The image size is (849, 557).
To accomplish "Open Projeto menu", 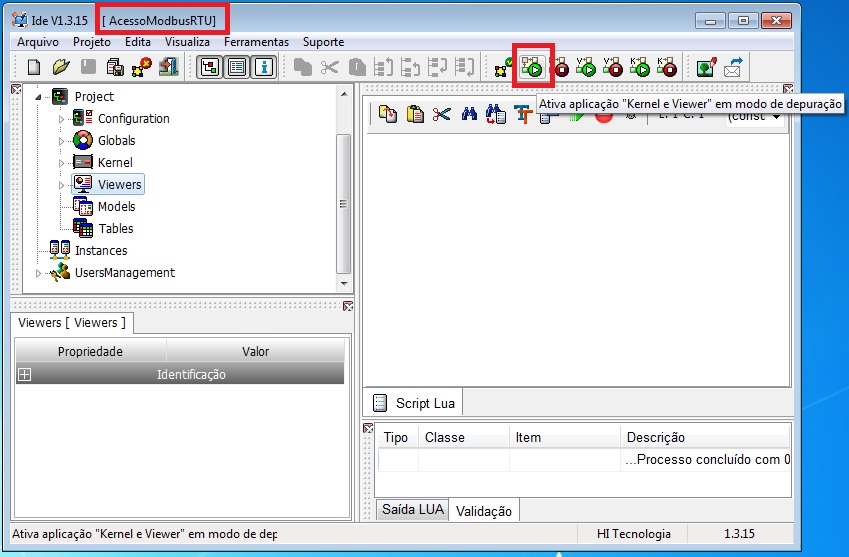I will 92,42.
